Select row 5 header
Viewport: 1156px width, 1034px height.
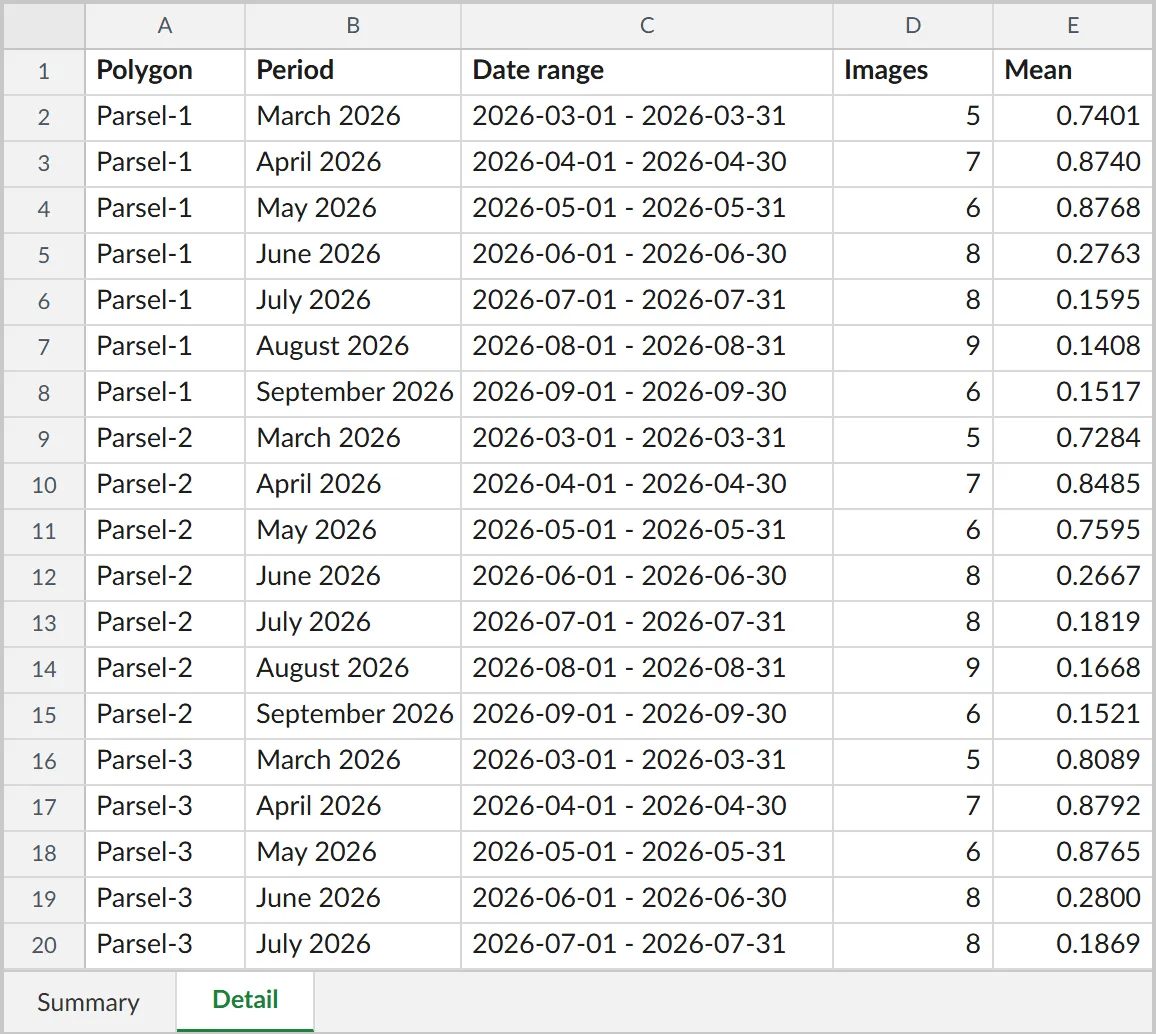click(44, 255)
